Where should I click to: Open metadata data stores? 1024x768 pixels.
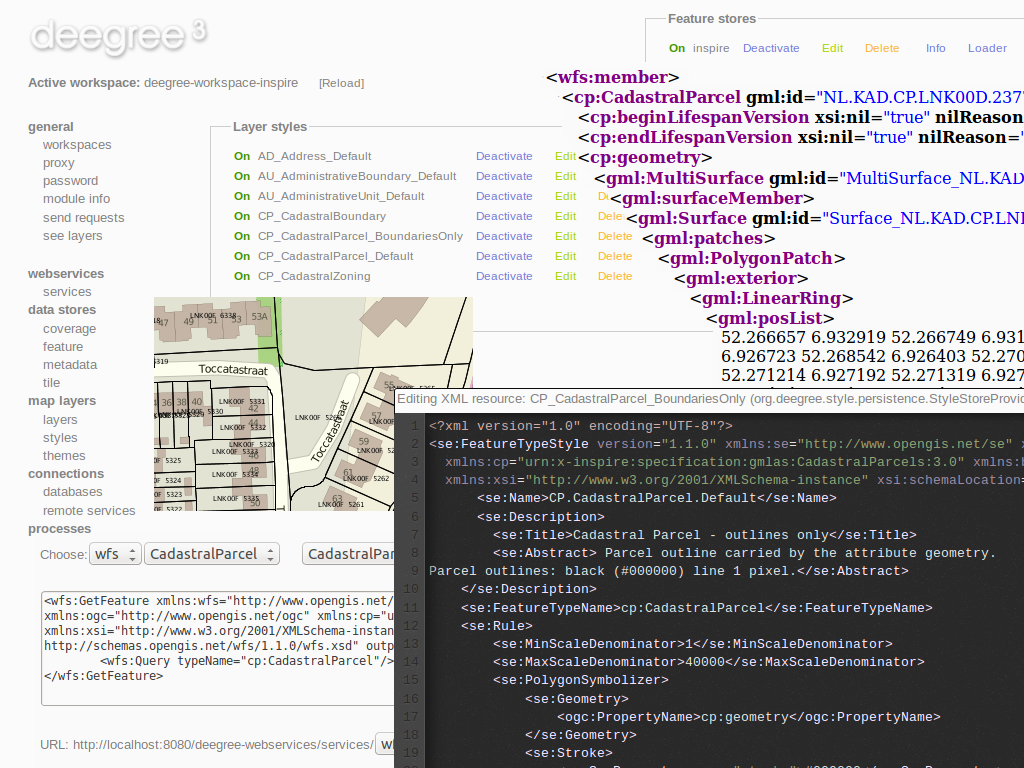click(x=70, y=365)
